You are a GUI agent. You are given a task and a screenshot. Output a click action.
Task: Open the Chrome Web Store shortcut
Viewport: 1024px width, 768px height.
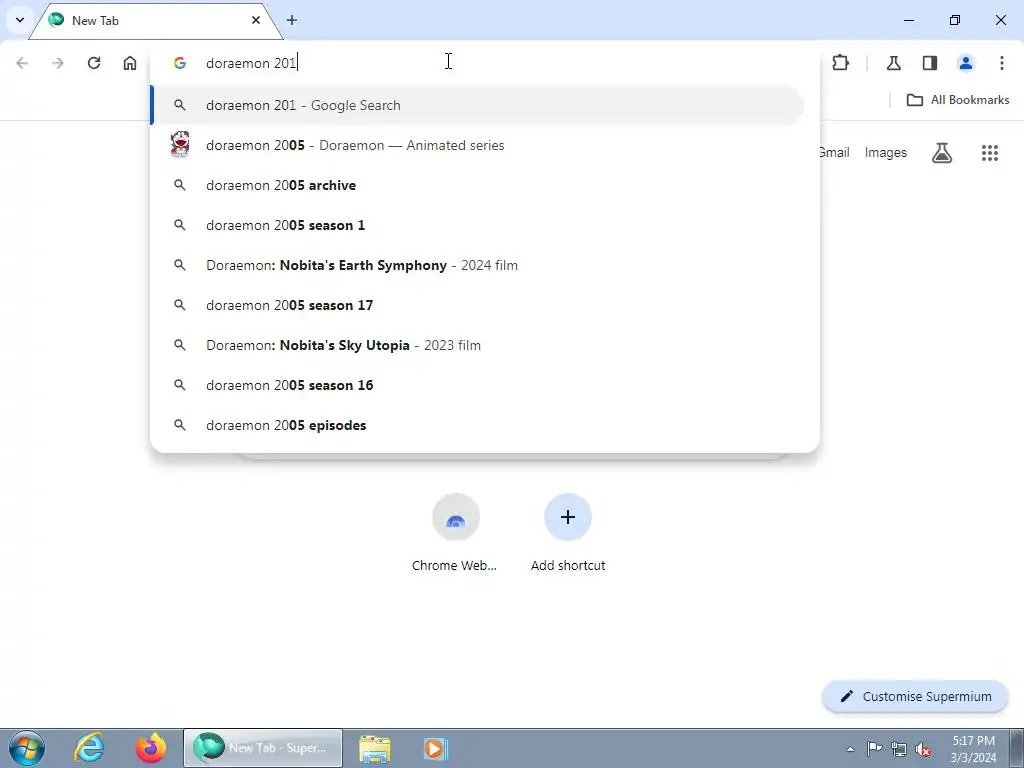(x=455, y=534)
